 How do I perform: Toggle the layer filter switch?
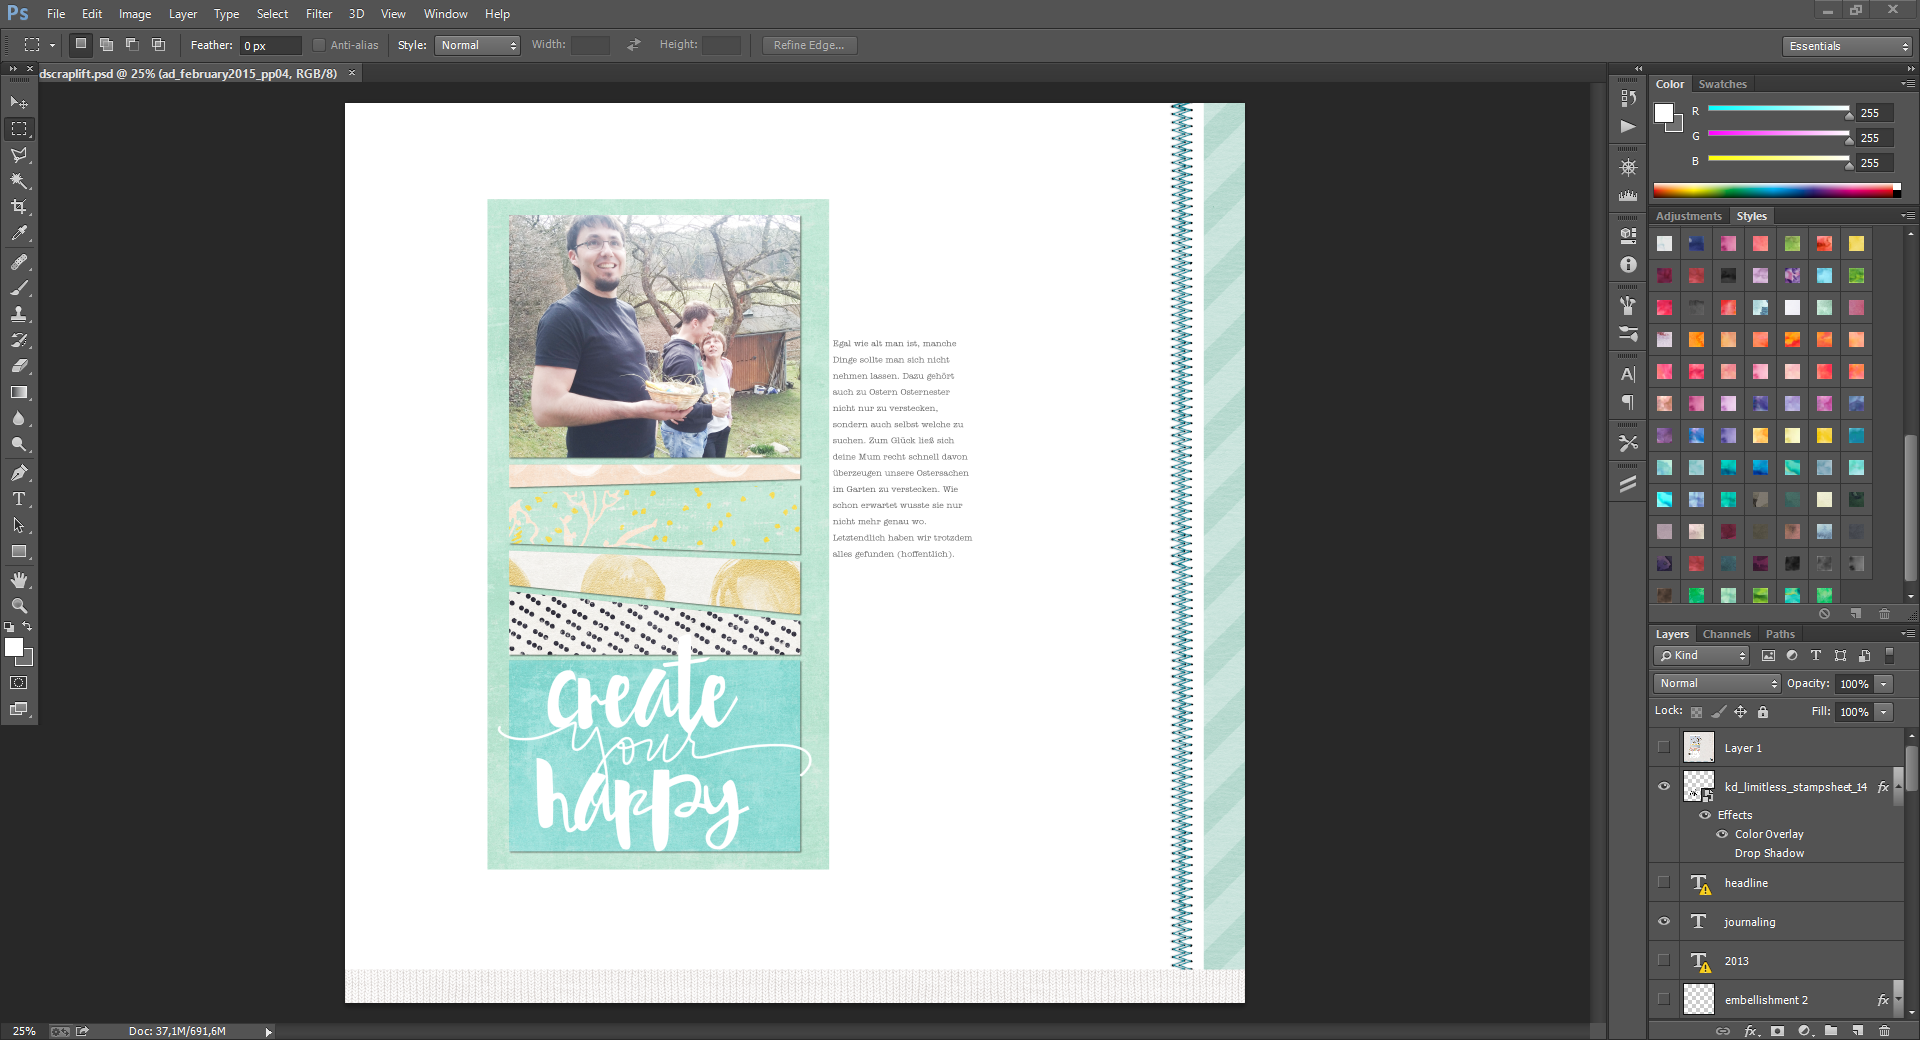pos(1889,655)
